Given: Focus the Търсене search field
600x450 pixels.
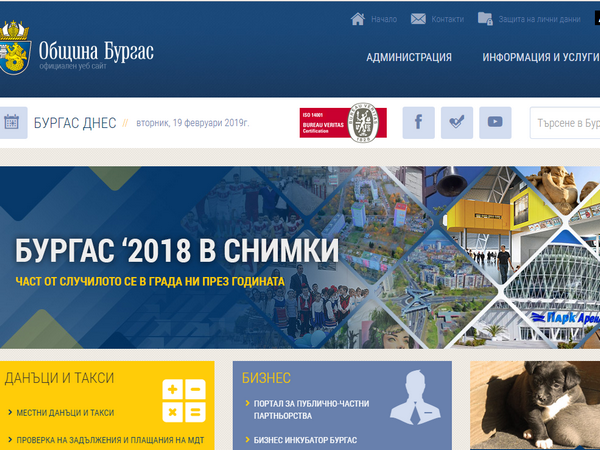Looking at the screenshot, I should [x=565, y=123].
